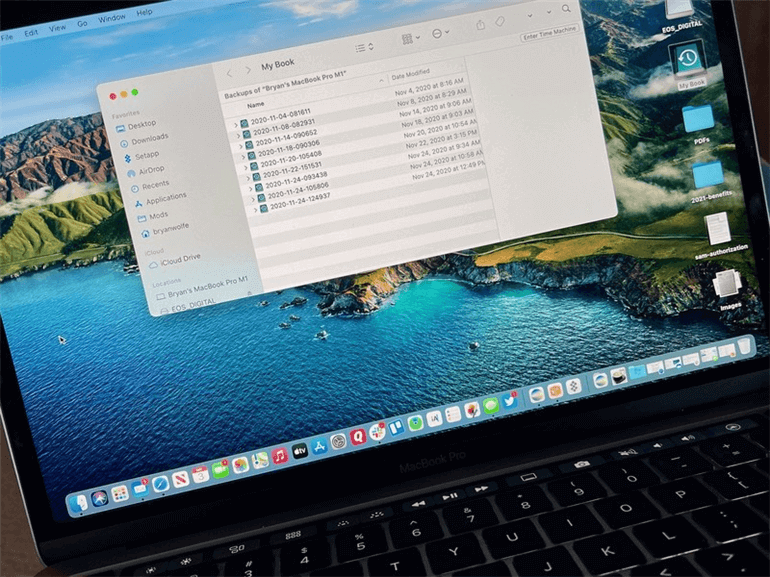Launch Apple TV from the Dock
This screenshot has width=770, height=577.
(x=300, y=451)
